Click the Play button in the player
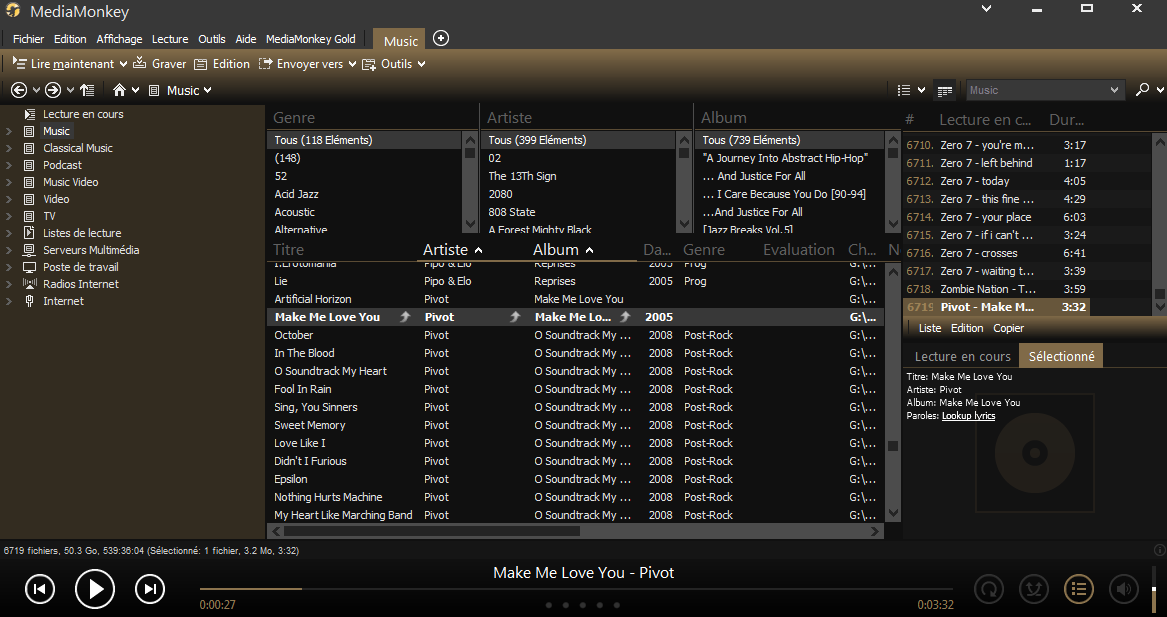The image size is (1167, 617). pos(95,589)
